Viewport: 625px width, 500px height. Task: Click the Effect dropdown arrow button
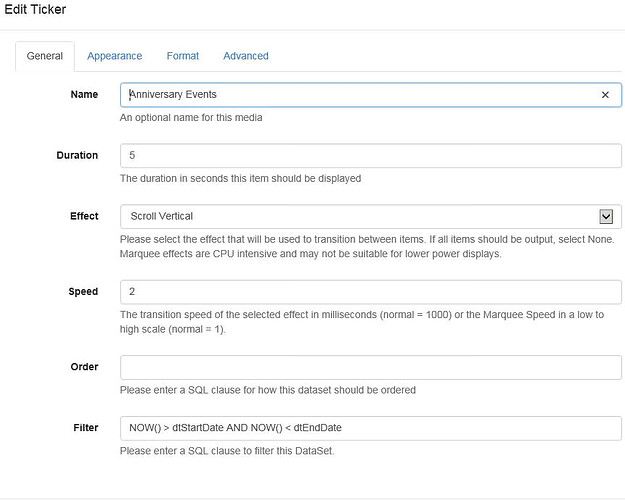(x=606, y=217)
